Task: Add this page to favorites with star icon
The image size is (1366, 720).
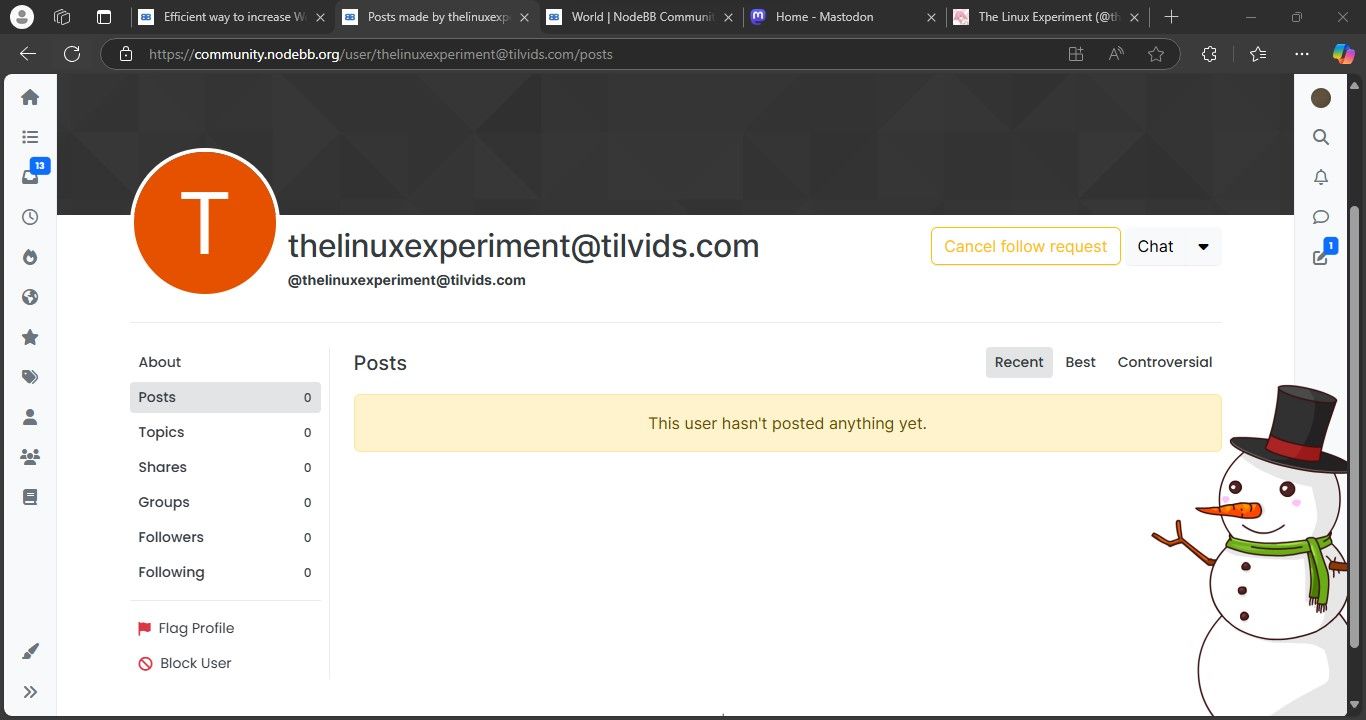Action: [1156, 54]
